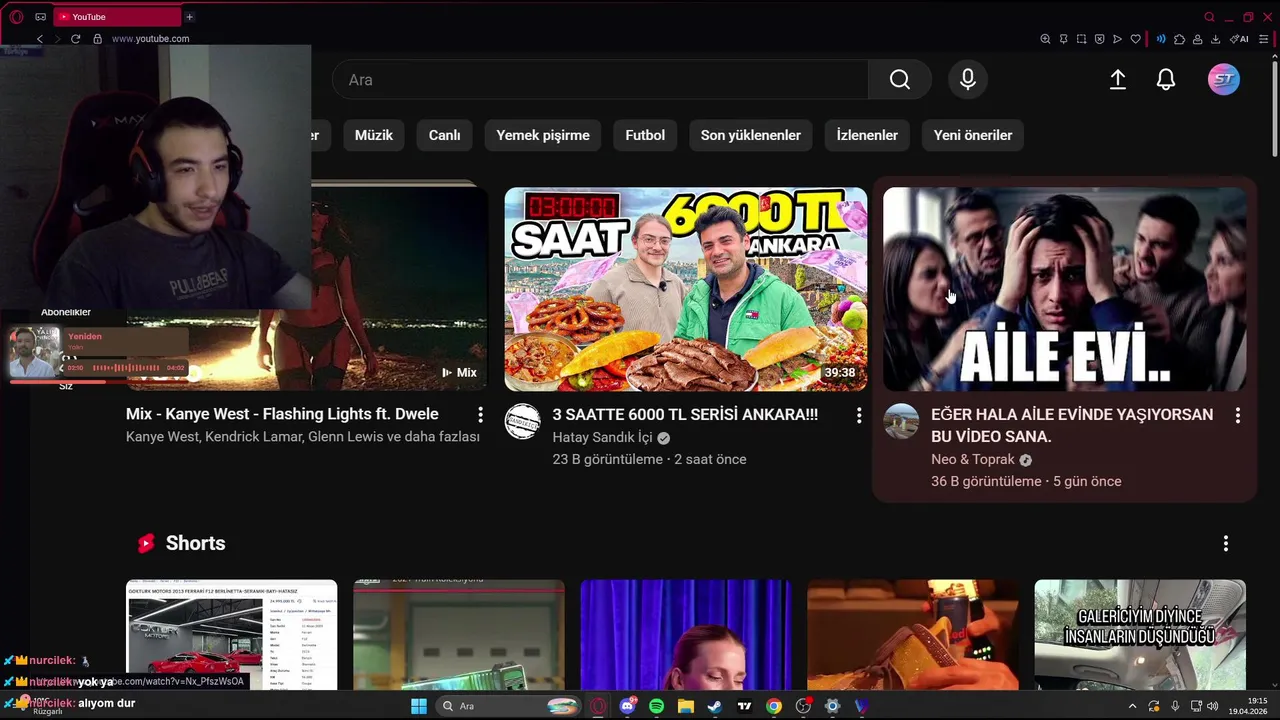Image resolution: width=1280 pixels, height=720 pixels.
Task: Click the Opera logo menu button
Action: pyautogui.click(x=16, y=16)
